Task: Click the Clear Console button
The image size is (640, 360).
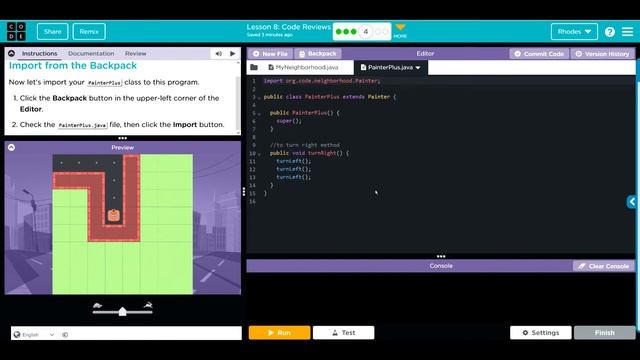Action: pos(604,266)
